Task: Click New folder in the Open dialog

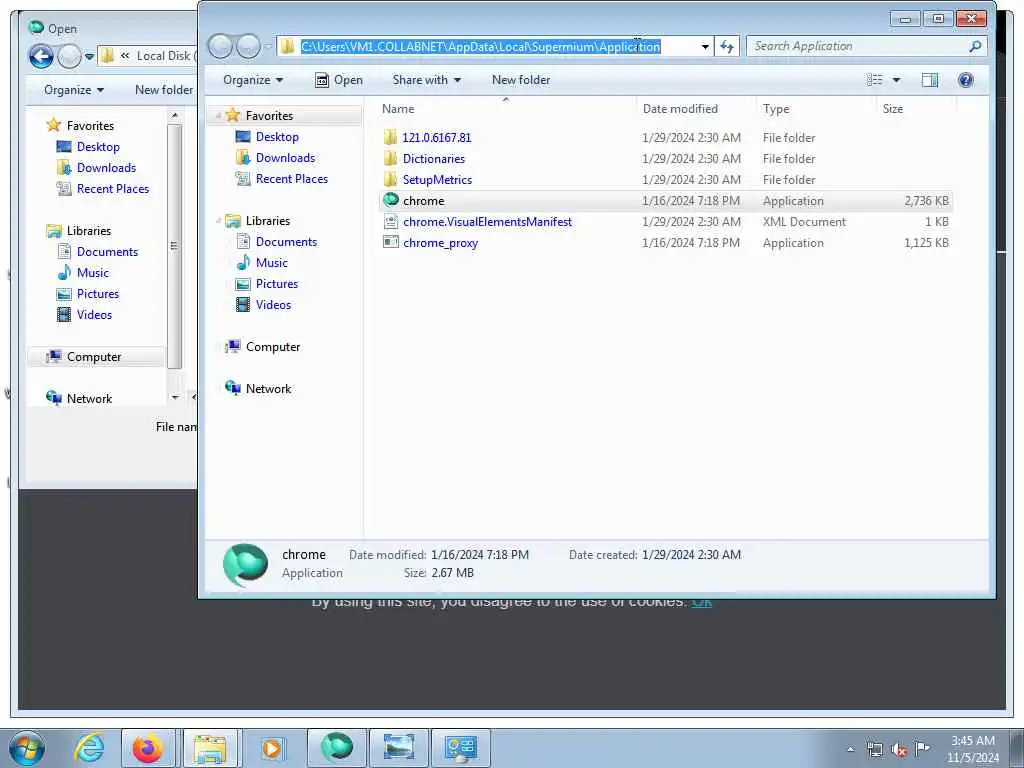Action: pos(164,89)
